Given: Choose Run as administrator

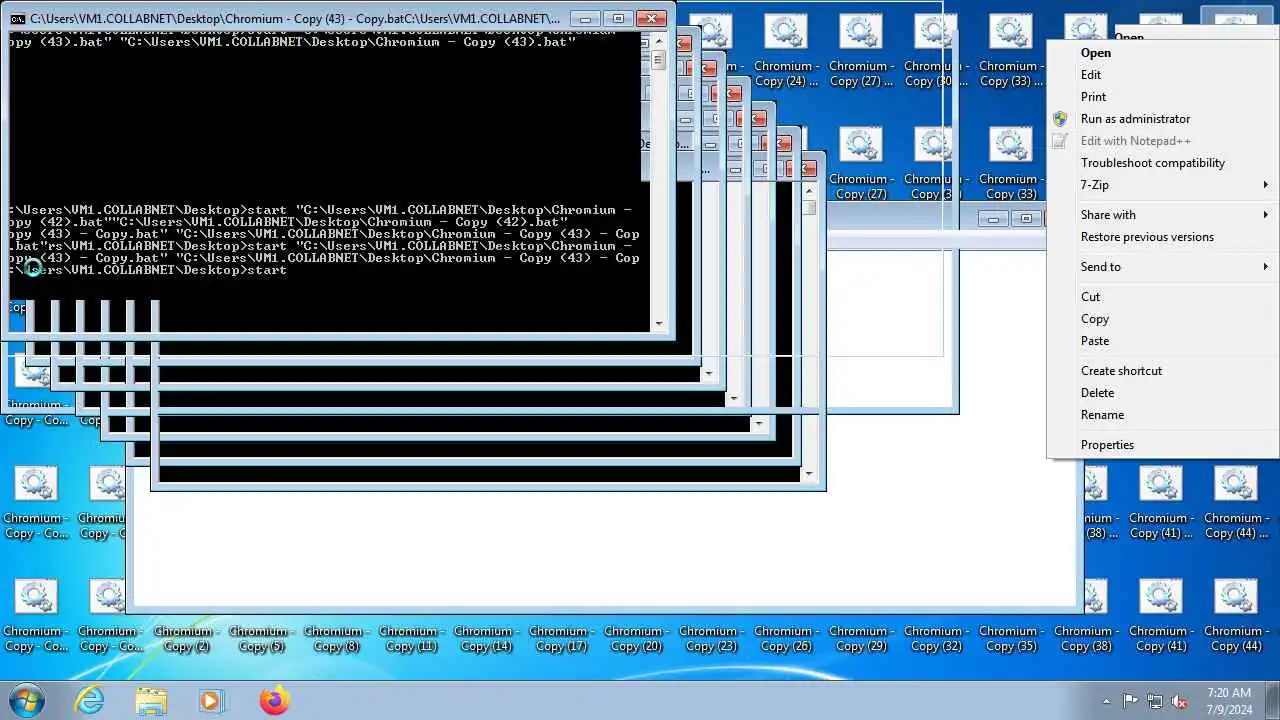Looking at the screenshot, I should pos(1163,119).
